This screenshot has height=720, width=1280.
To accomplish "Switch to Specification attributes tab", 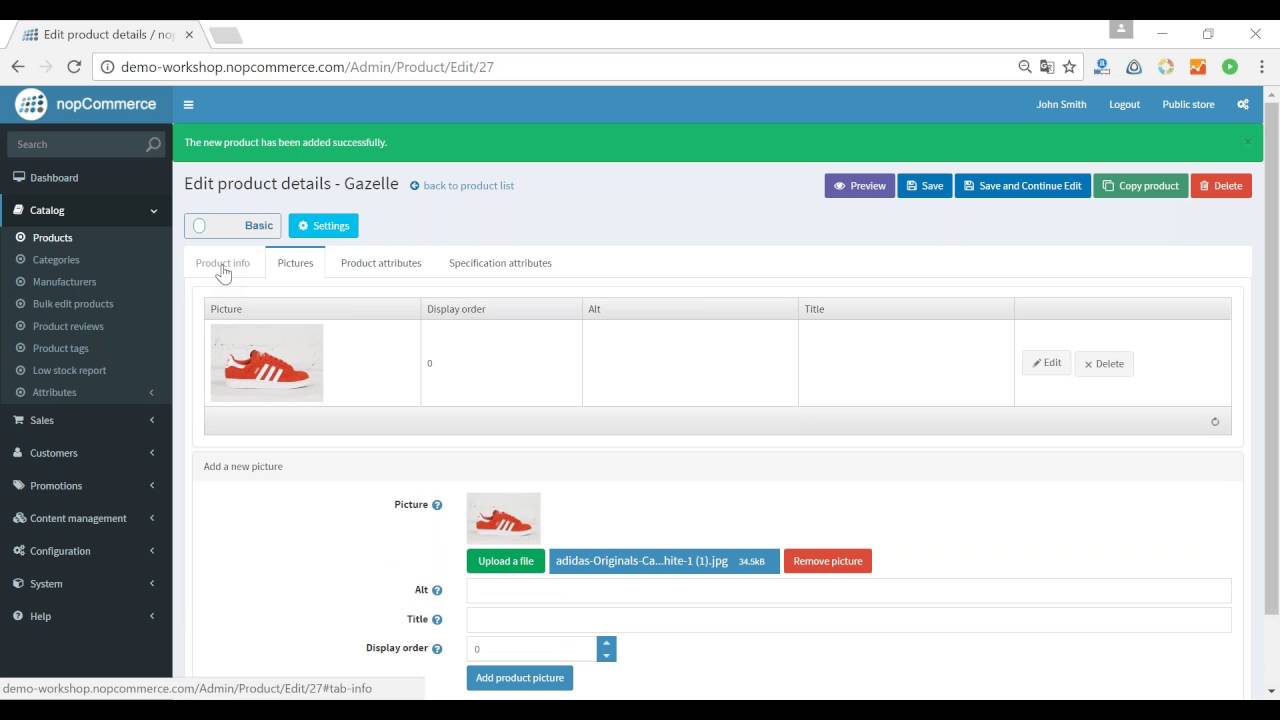I will [x=500, y=263].
